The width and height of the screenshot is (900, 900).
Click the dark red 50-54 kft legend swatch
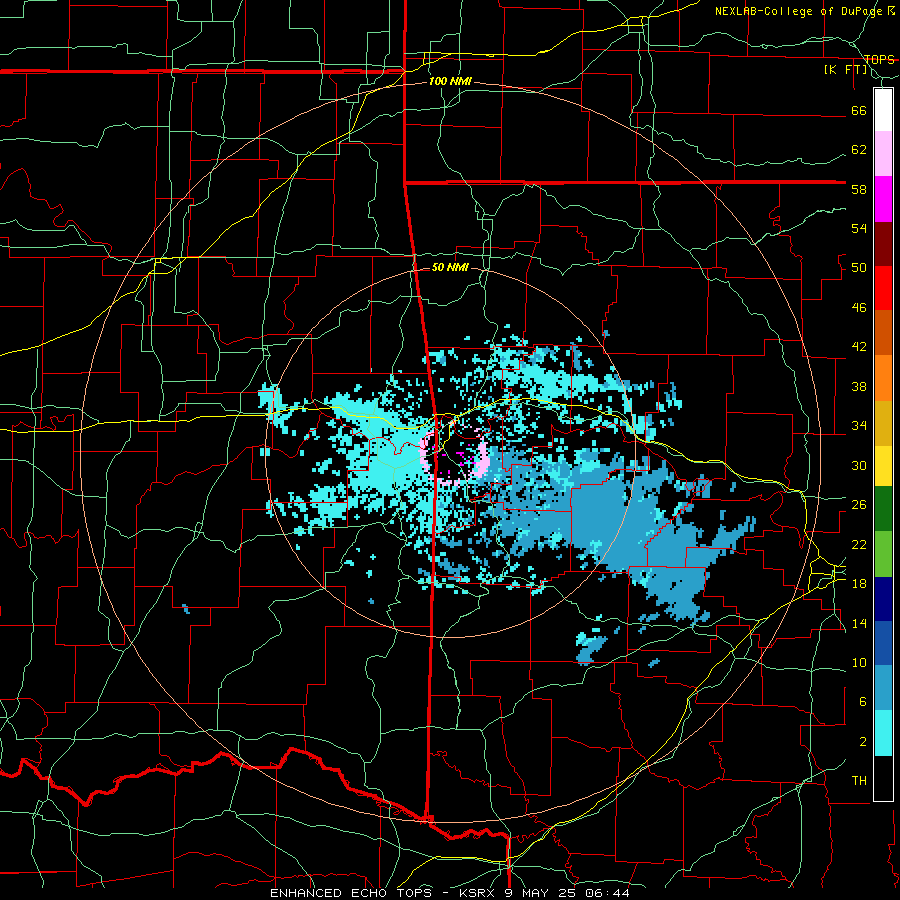click(883, 243)
